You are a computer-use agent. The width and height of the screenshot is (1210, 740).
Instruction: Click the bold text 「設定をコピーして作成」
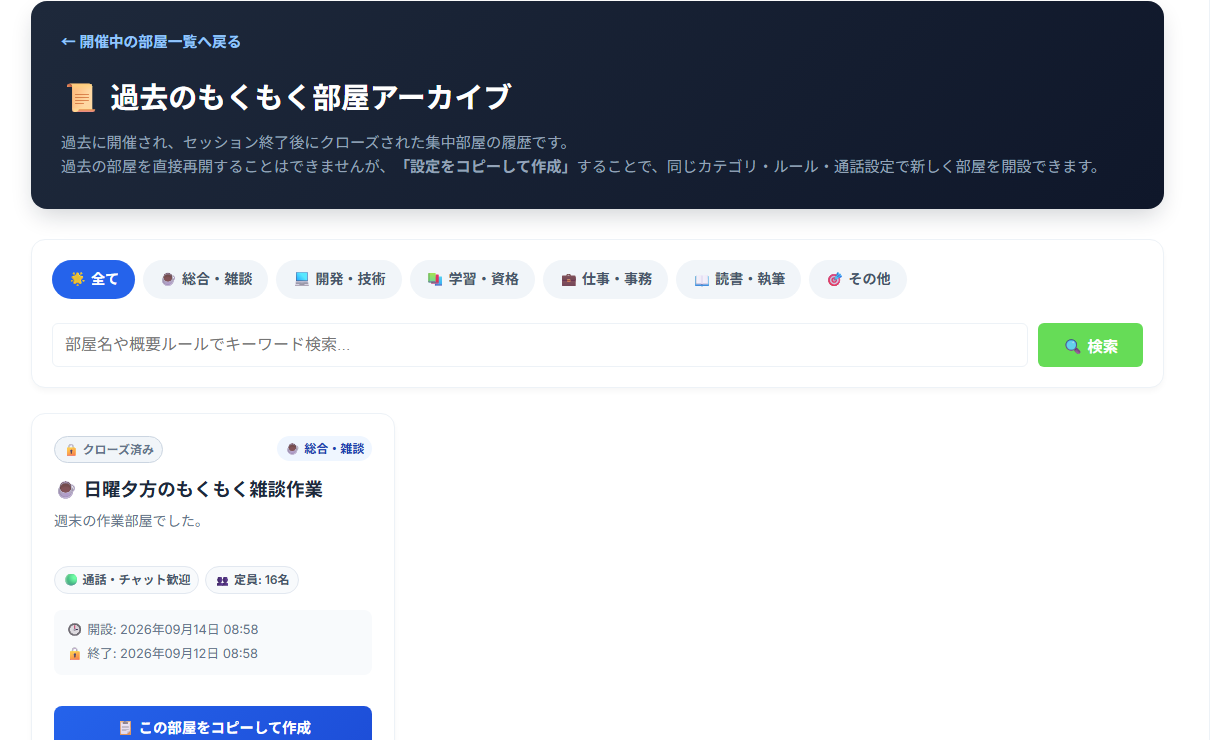[x=487, y=167]
